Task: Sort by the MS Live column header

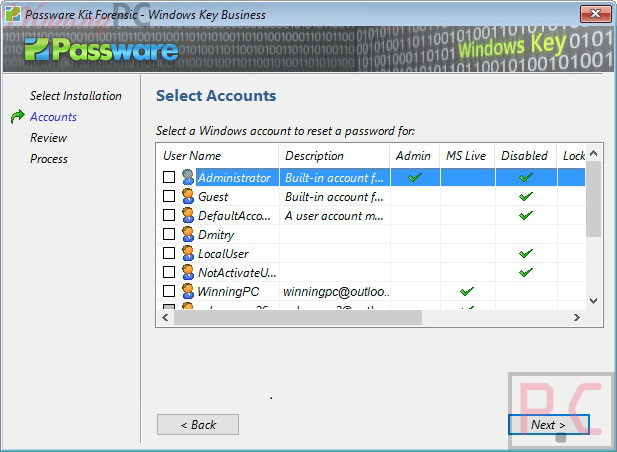Action: click(467, 156)
